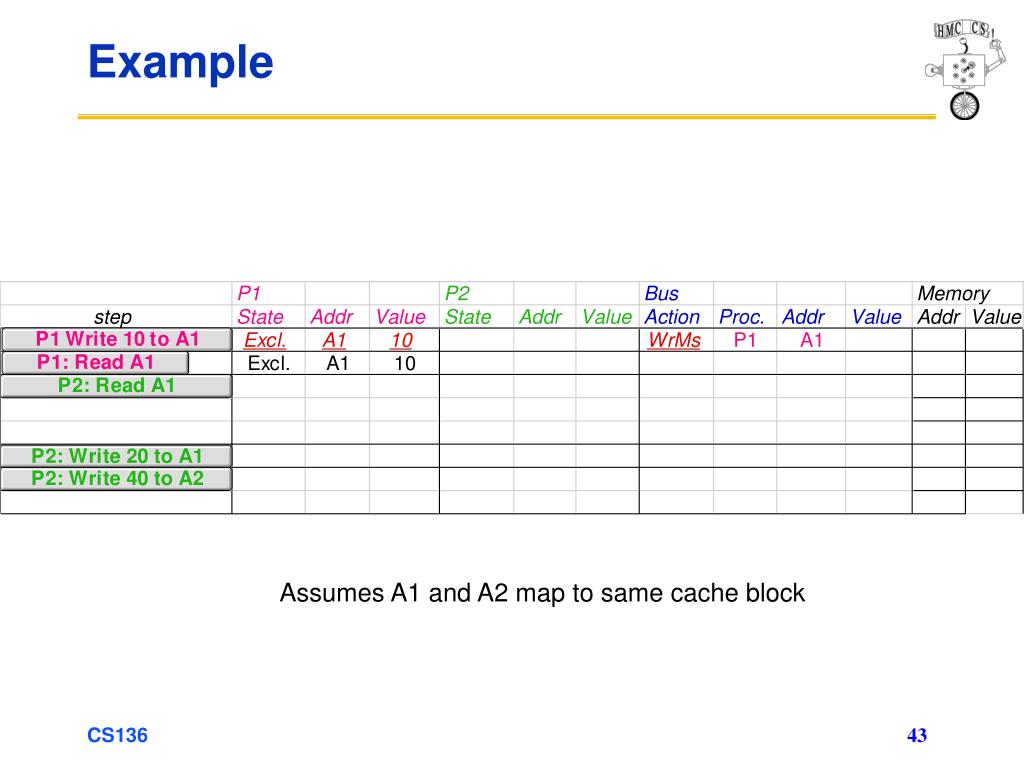Click the underlined red 'Excl.' cell

click(x=265, y=340)
